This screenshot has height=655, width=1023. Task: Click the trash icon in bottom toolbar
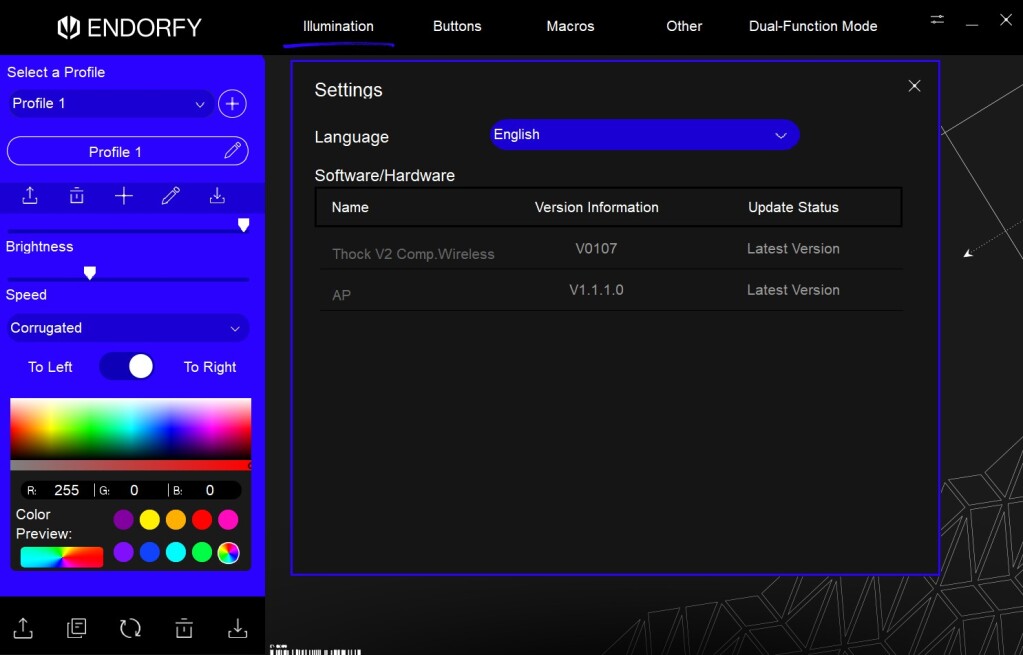[184, 628]
